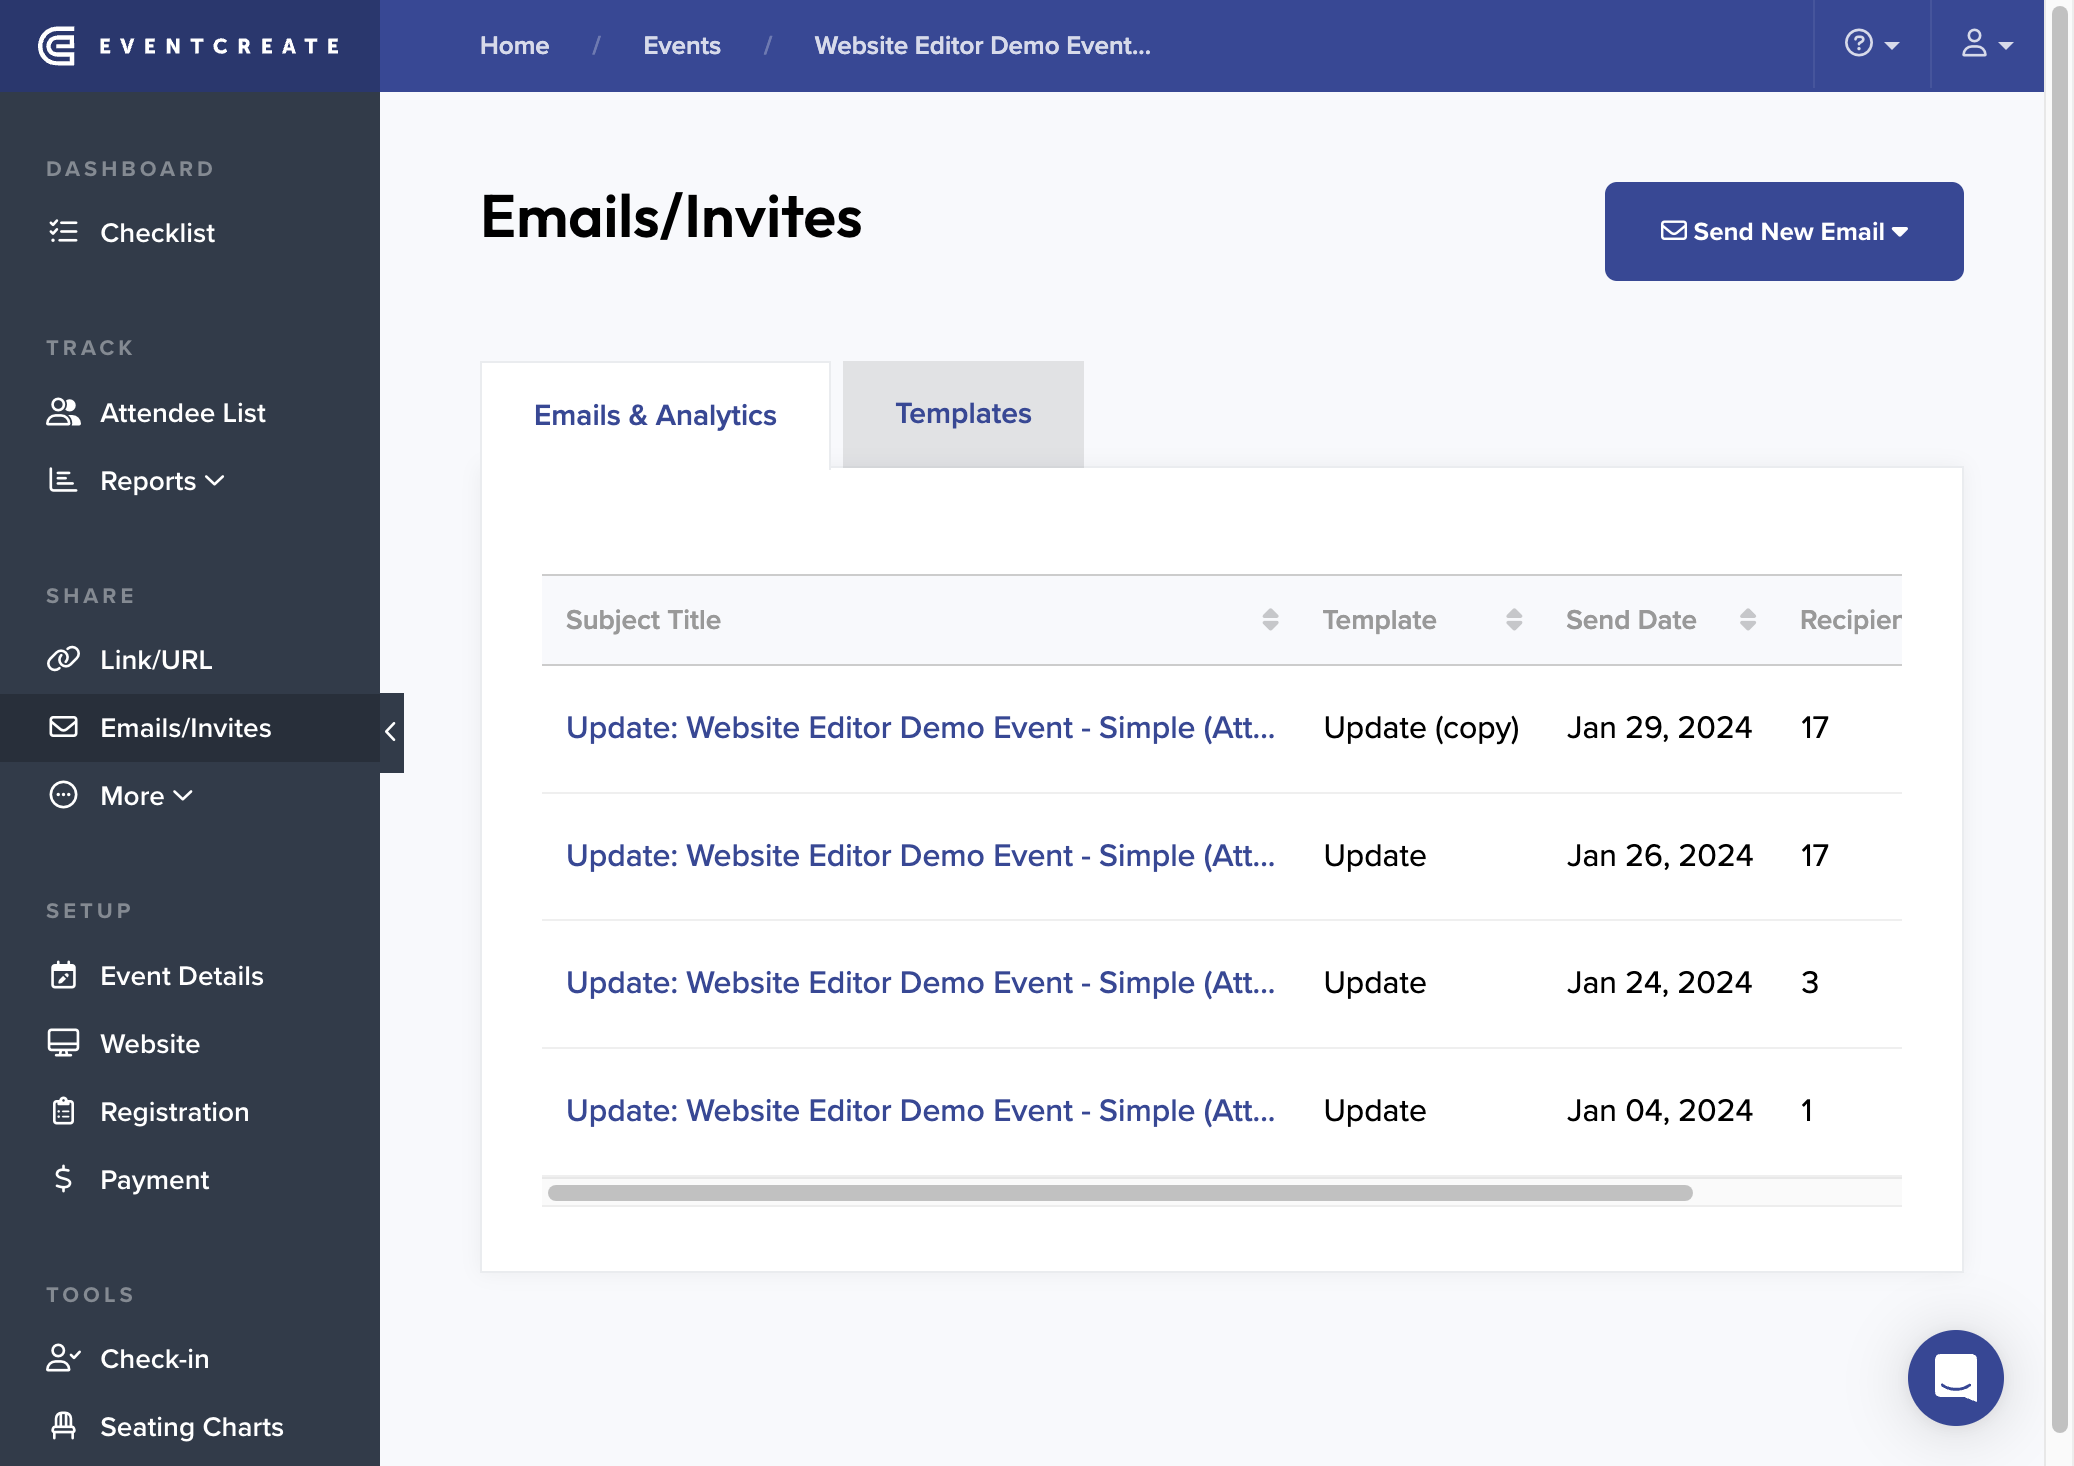Go to Home in the breadcrumb
The image size is (2074, 1466).
tap(514, 46)
